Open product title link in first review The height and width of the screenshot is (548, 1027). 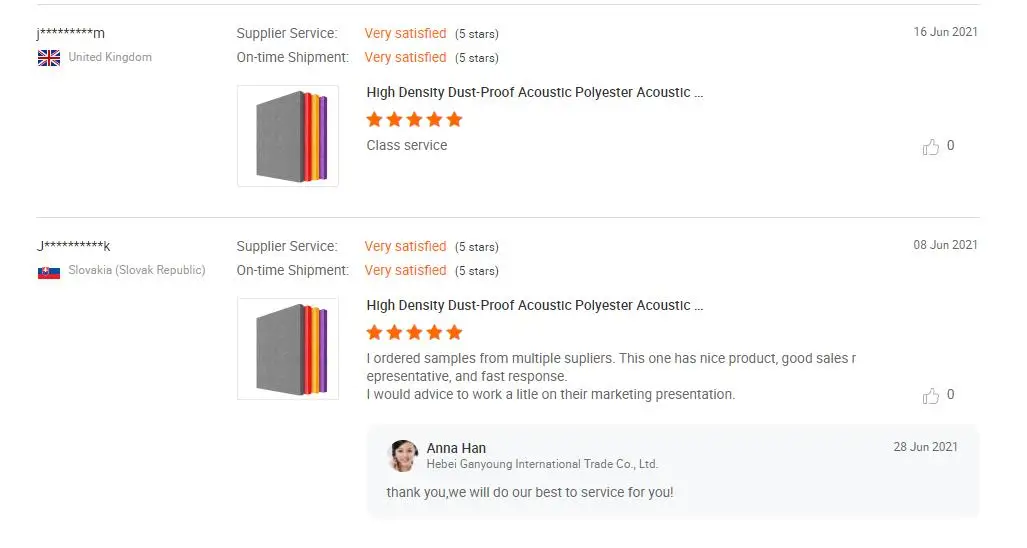coord(535,93)
